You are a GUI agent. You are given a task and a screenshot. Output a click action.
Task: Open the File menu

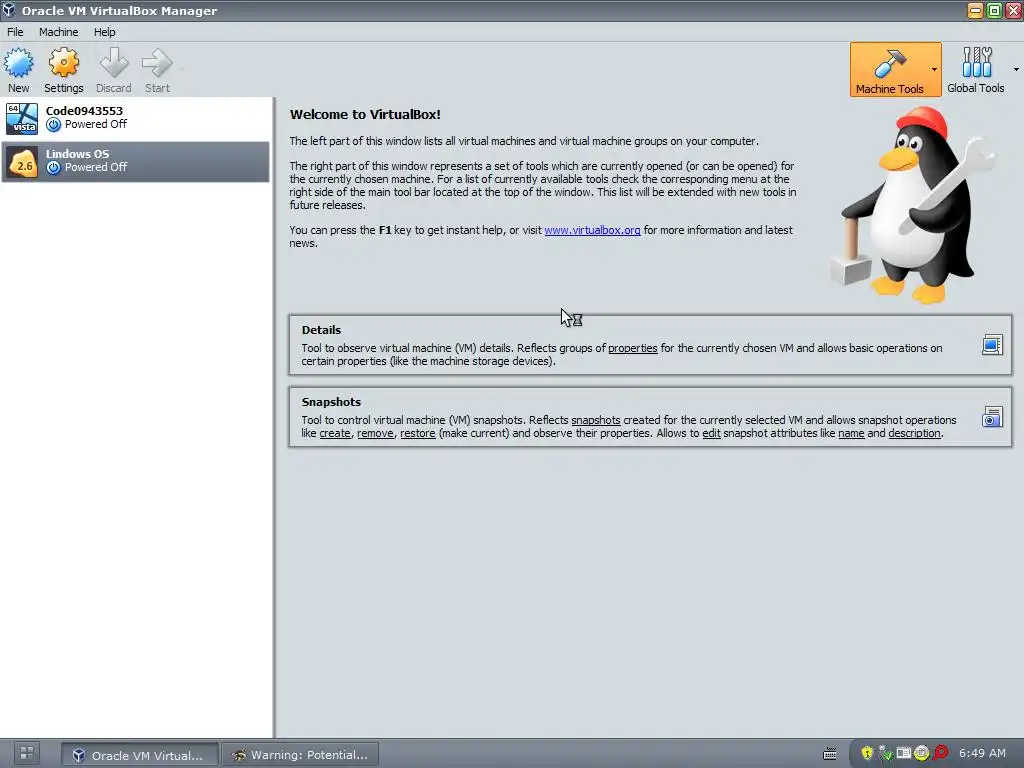(15, 32)
